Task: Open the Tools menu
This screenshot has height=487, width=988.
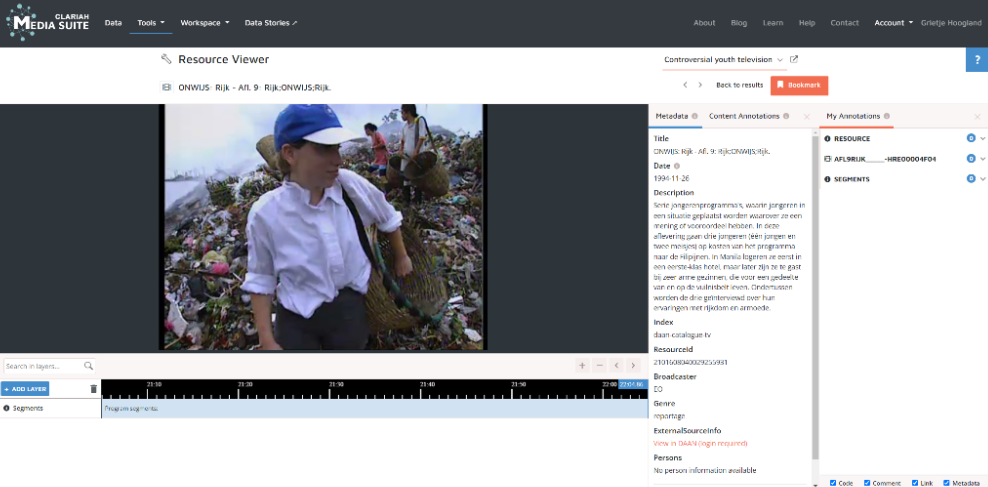Action: [x=151, y=22]
